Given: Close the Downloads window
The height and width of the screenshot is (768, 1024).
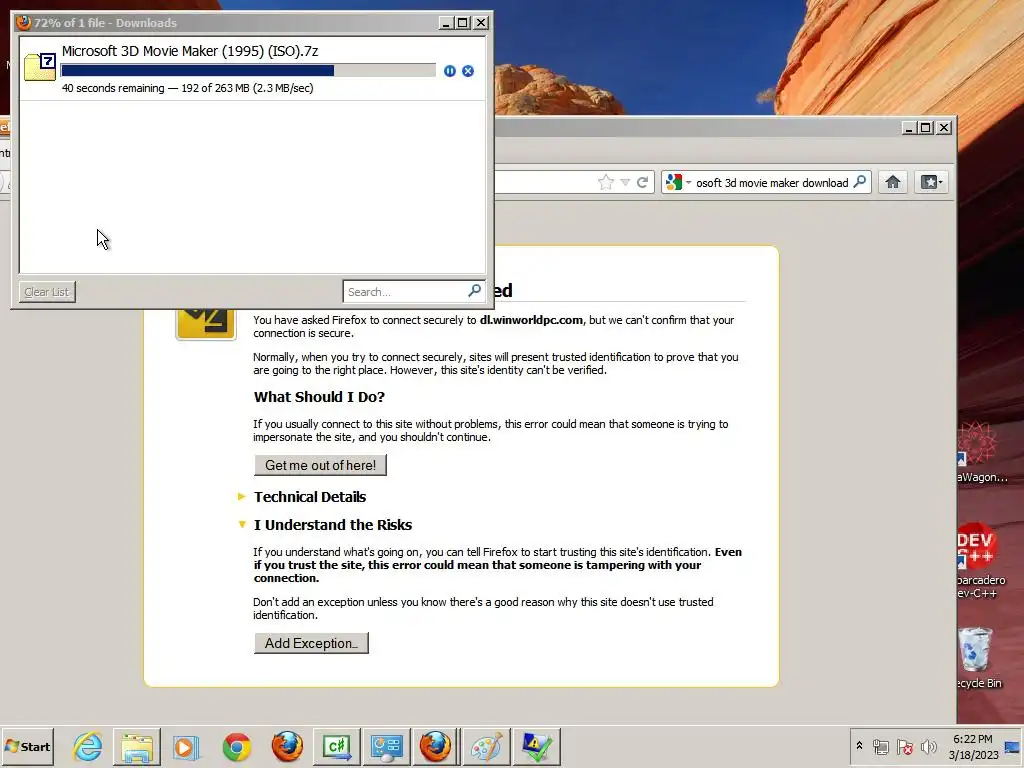Looking at the screenshot, I should 481,23.
